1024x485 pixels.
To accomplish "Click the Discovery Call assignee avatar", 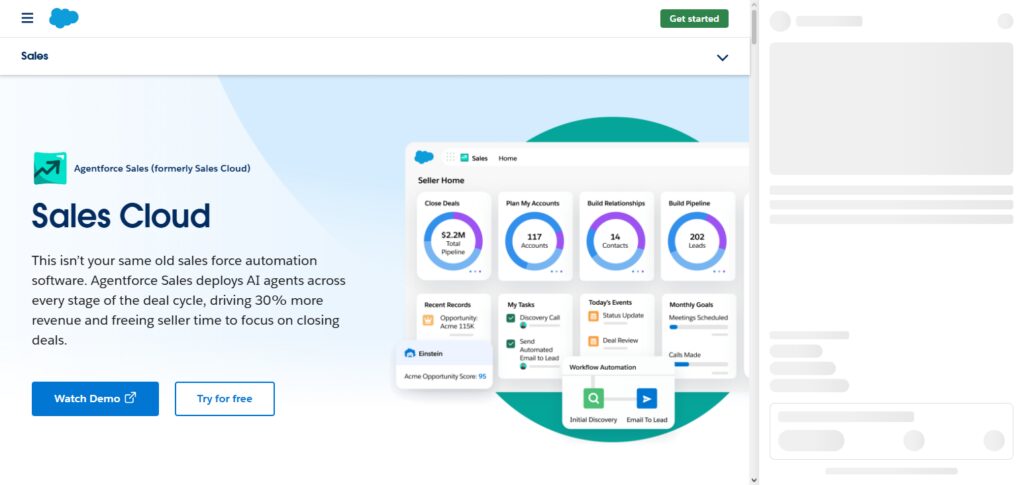I will pos(523,325).
